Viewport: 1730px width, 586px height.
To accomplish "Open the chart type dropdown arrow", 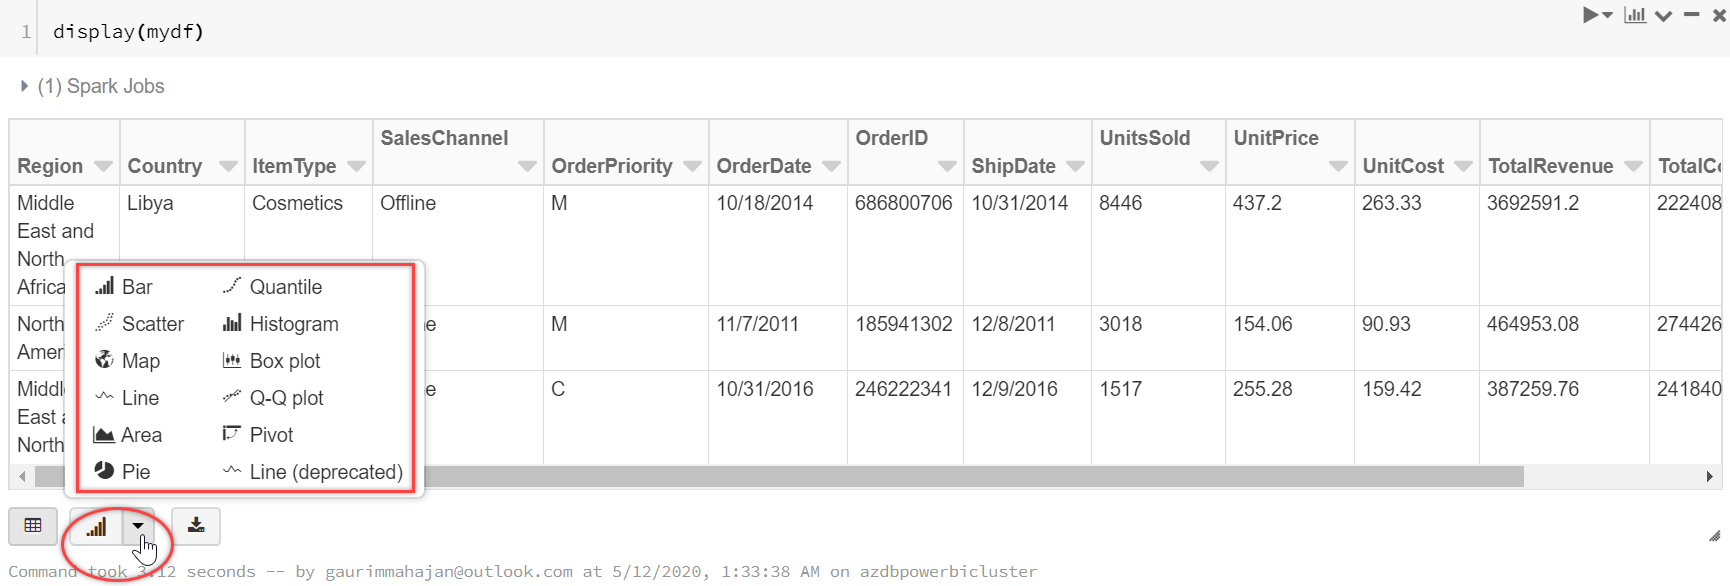I will (x=138, y=526).
